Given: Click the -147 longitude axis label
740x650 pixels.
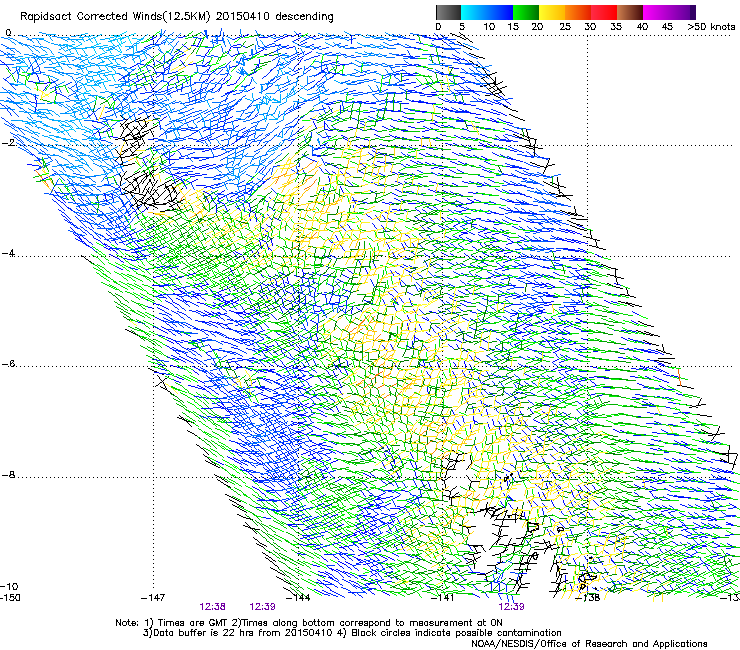Looking at the screenshot, I should 153,597.
